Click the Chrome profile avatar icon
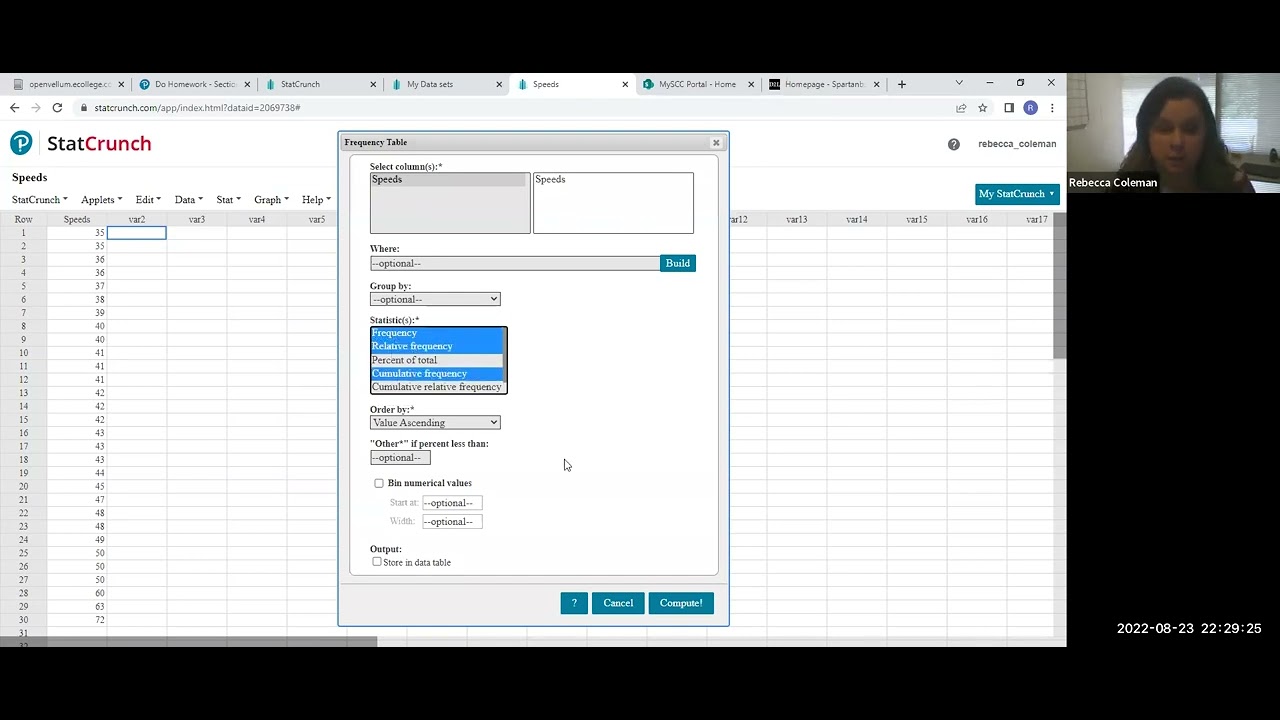This screenshot has width=1280, height=720. [1030, 108]
